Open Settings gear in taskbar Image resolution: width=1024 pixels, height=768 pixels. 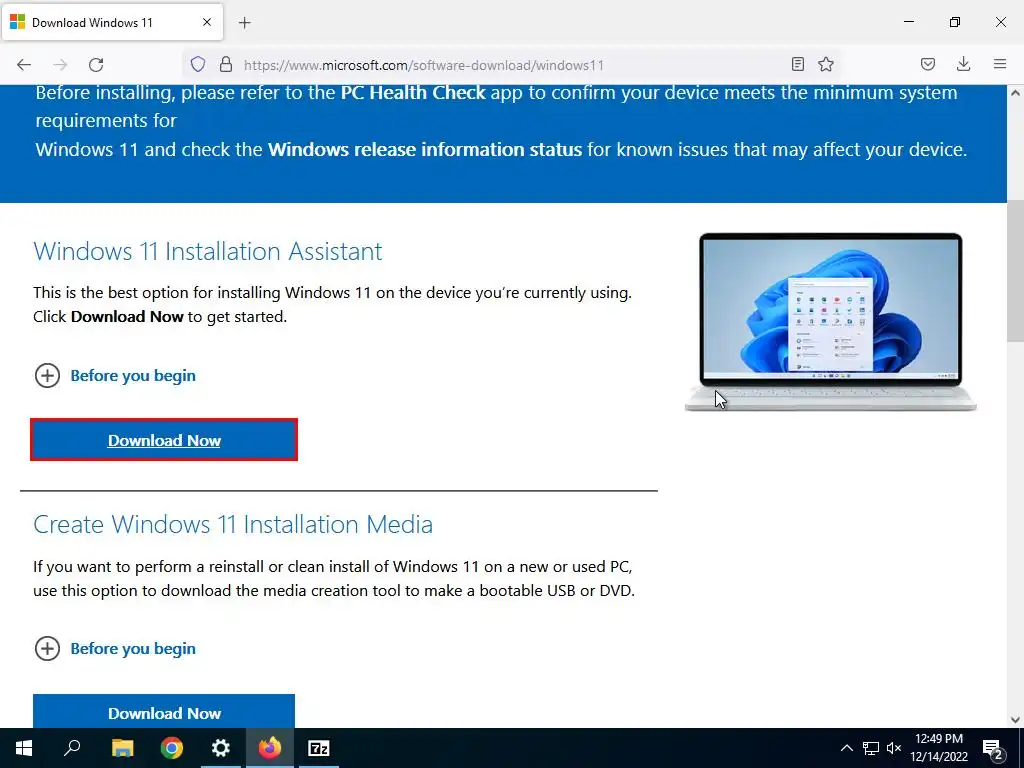pos(221,748)
